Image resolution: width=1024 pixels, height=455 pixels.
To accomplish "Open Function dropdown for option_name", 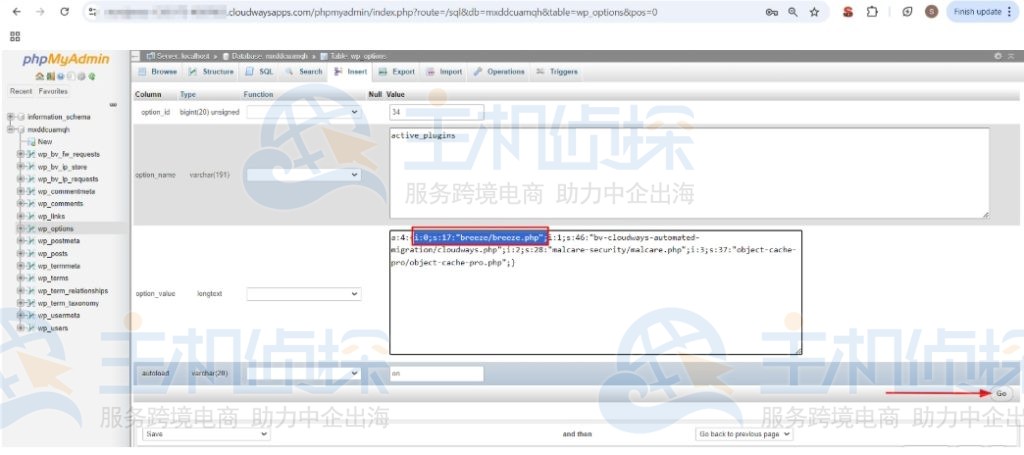I will [x=304, y=175].
